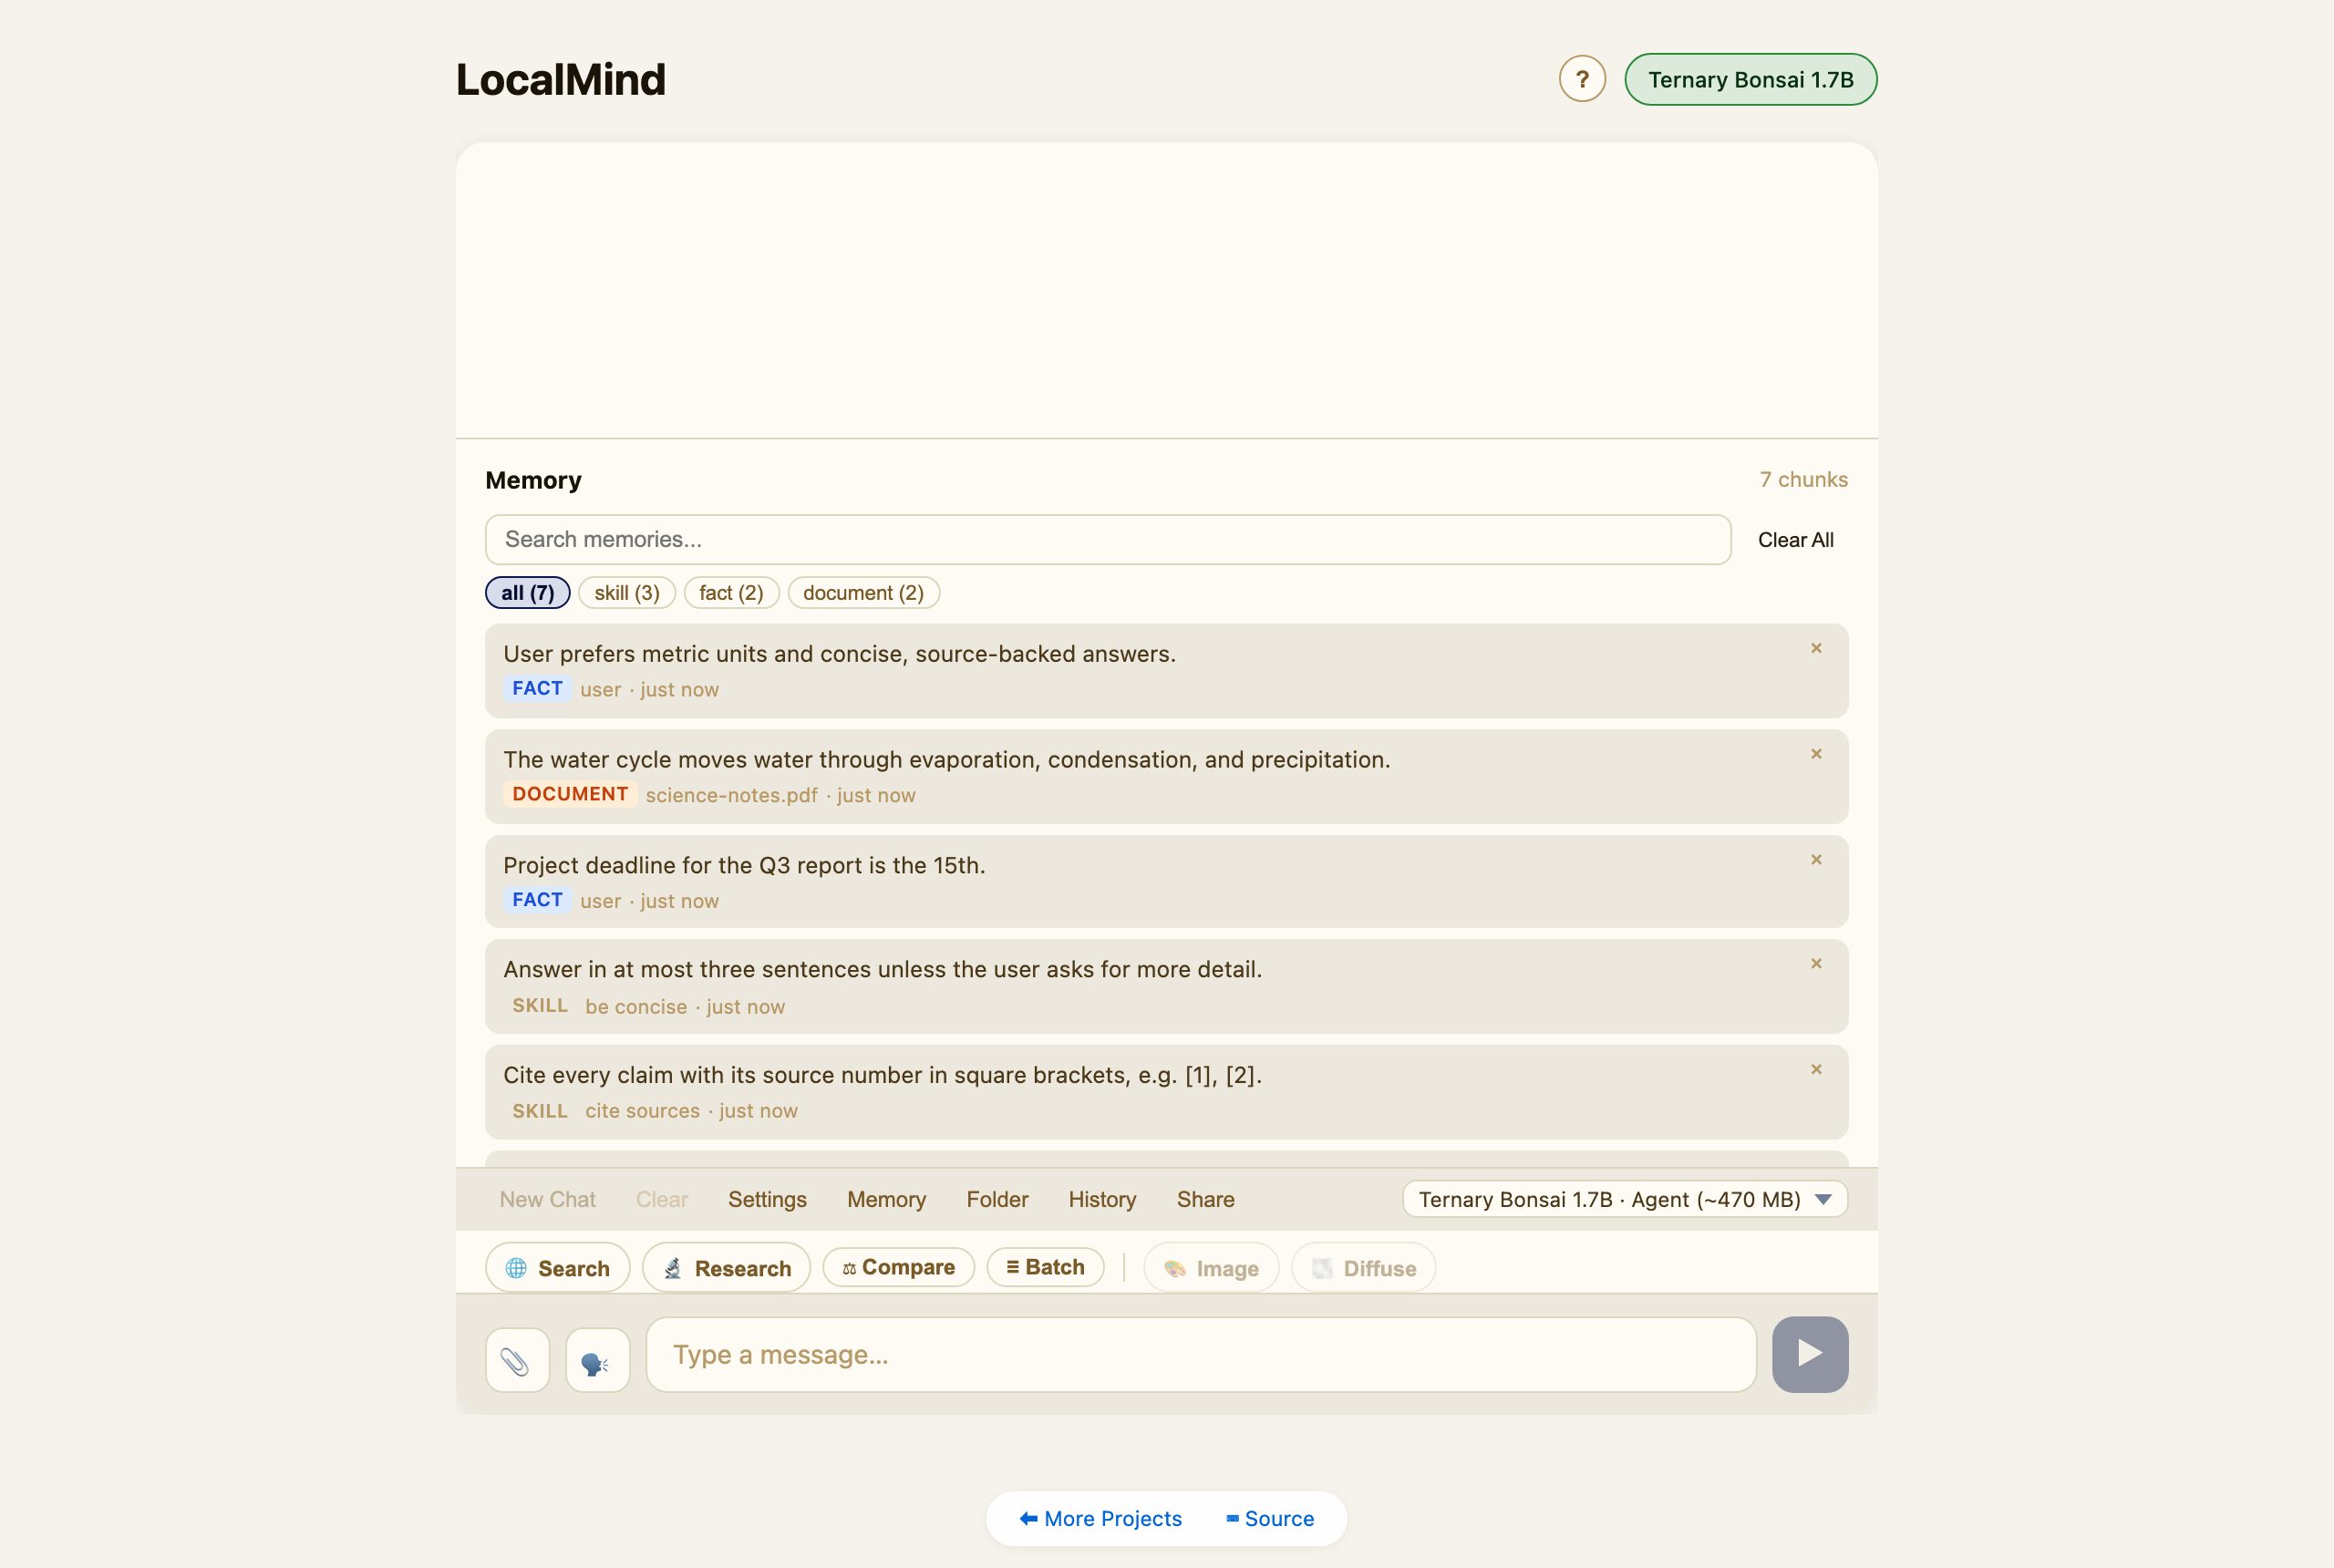Filter memories by skill (3)

(627, 593)
